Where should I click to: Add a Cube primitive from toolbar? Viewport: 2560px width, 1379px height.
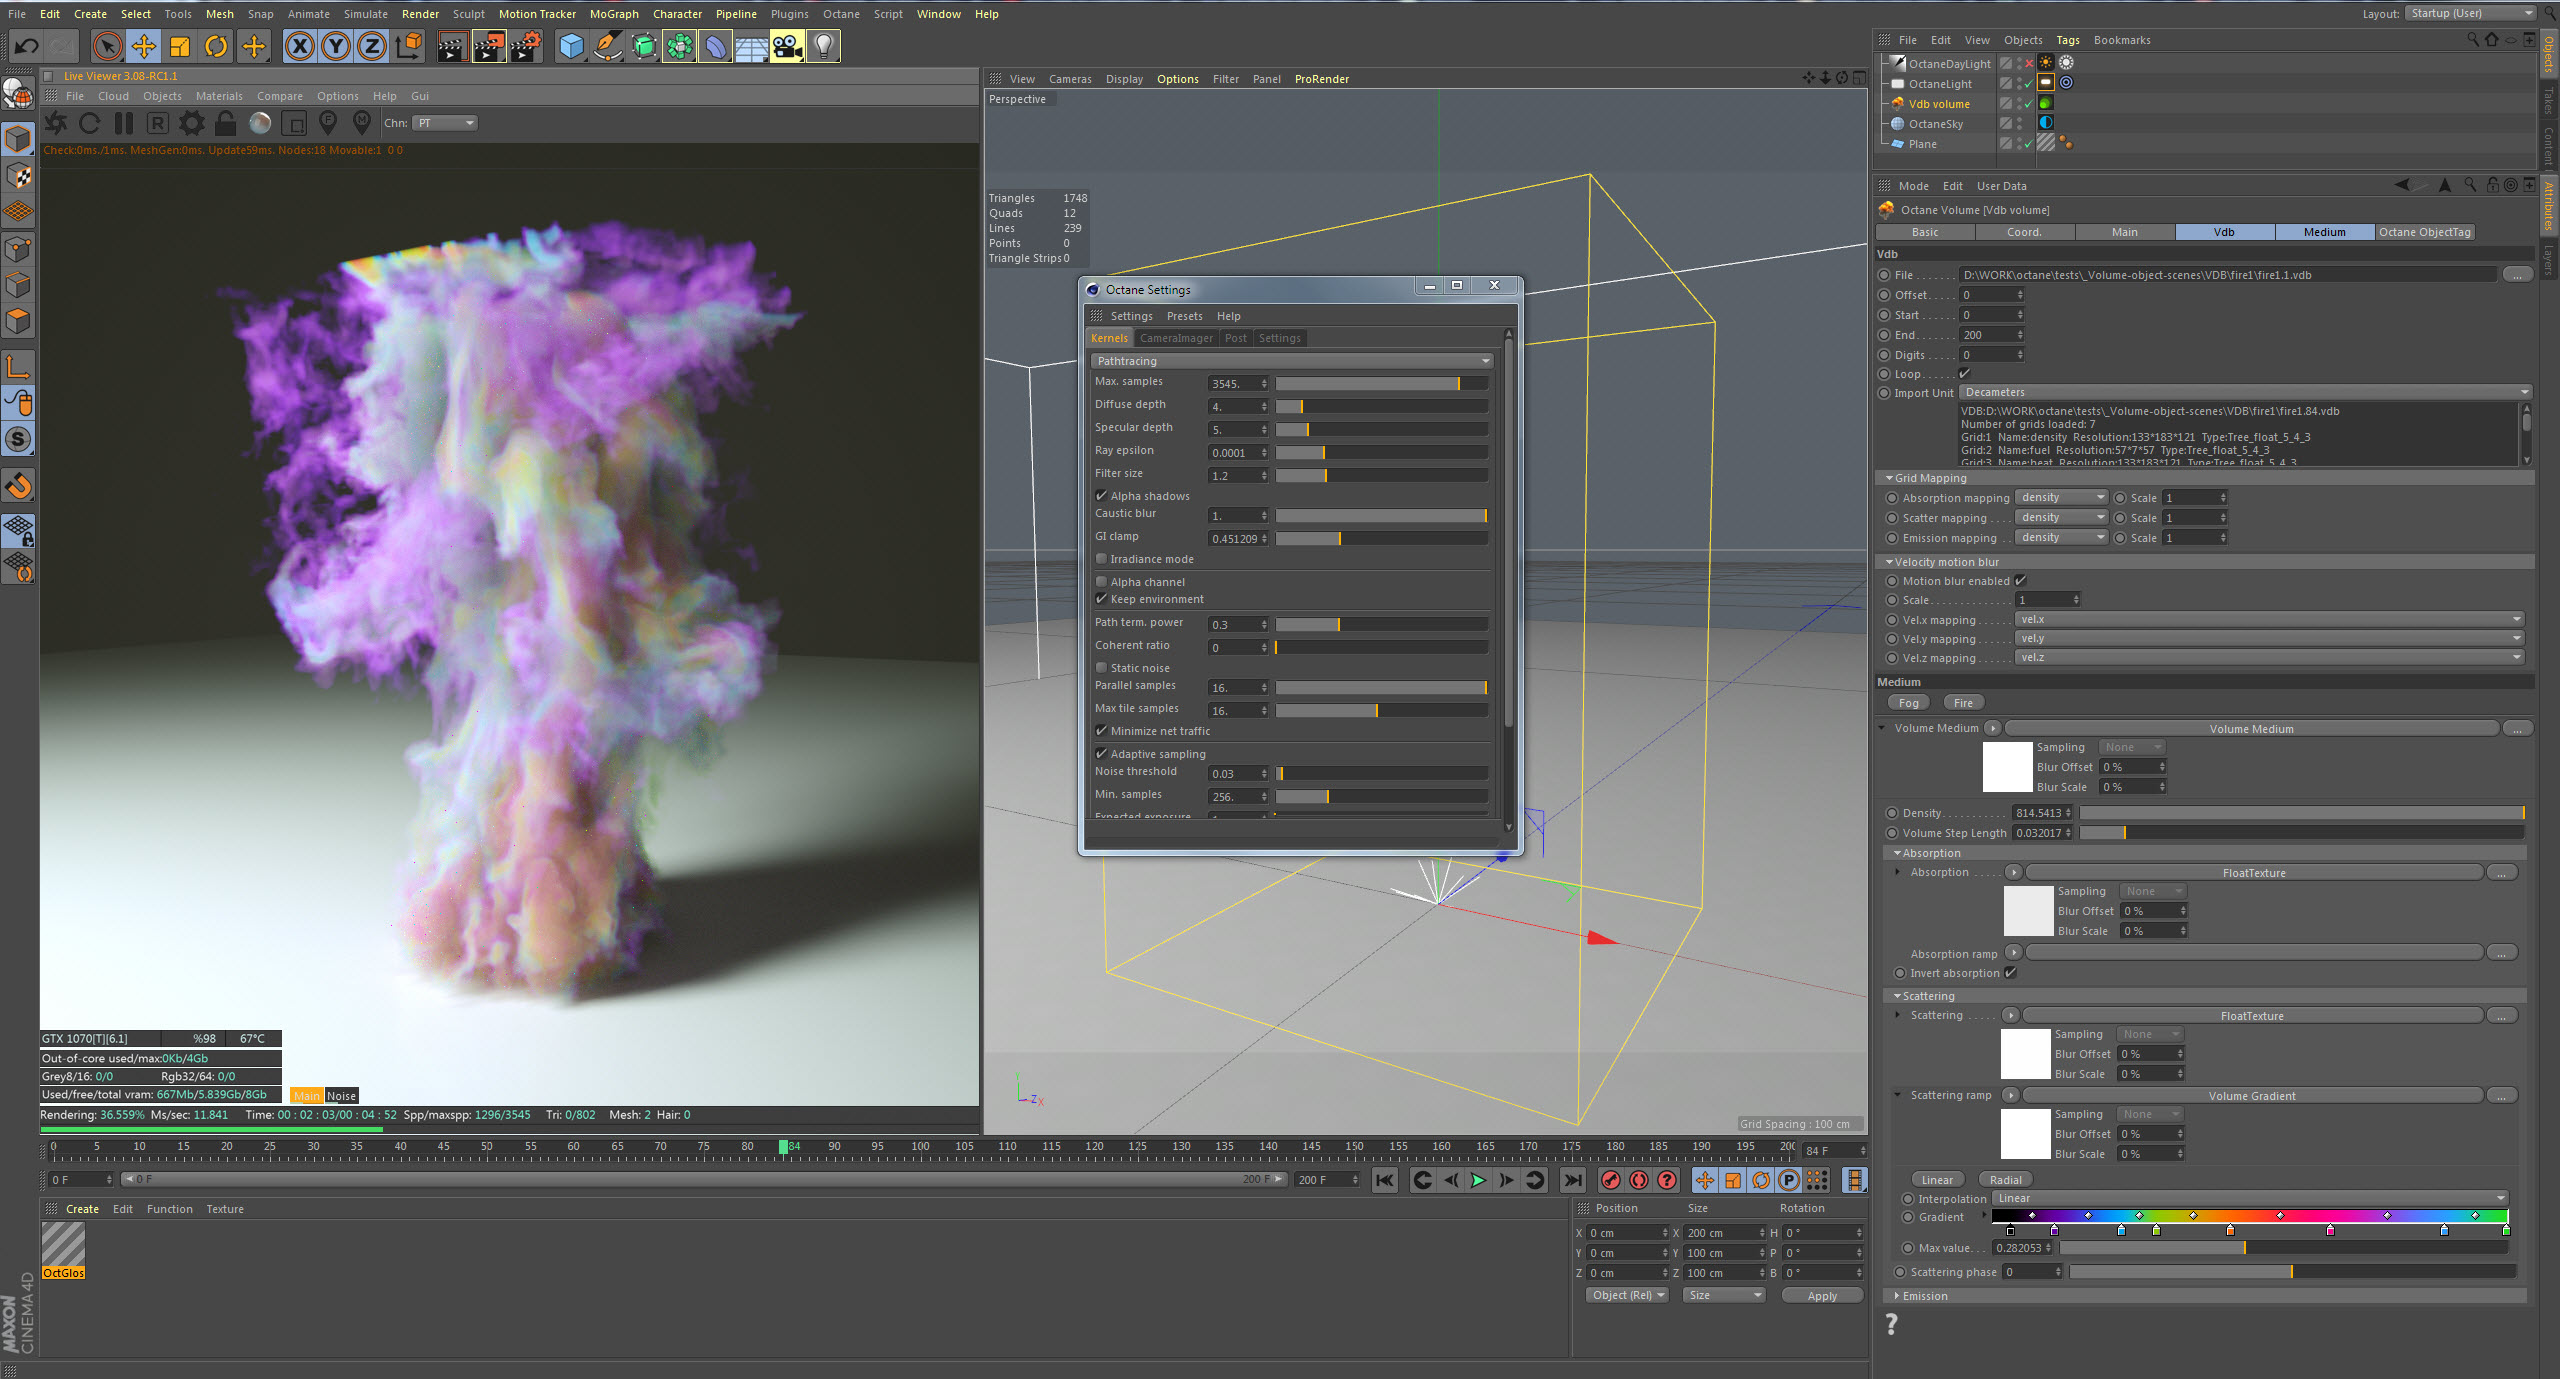571,46
